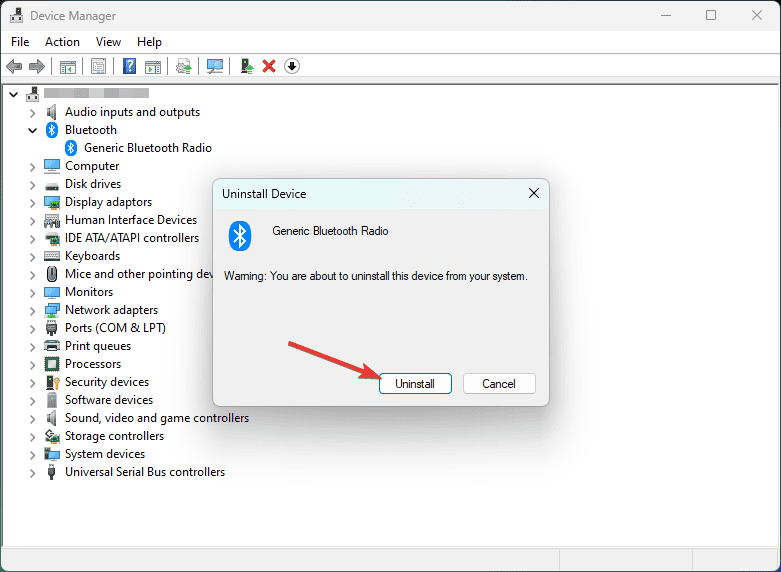Expand Sound, video and game controllers
This screenshot has height=572, width=781.
[x=32, y=419]
